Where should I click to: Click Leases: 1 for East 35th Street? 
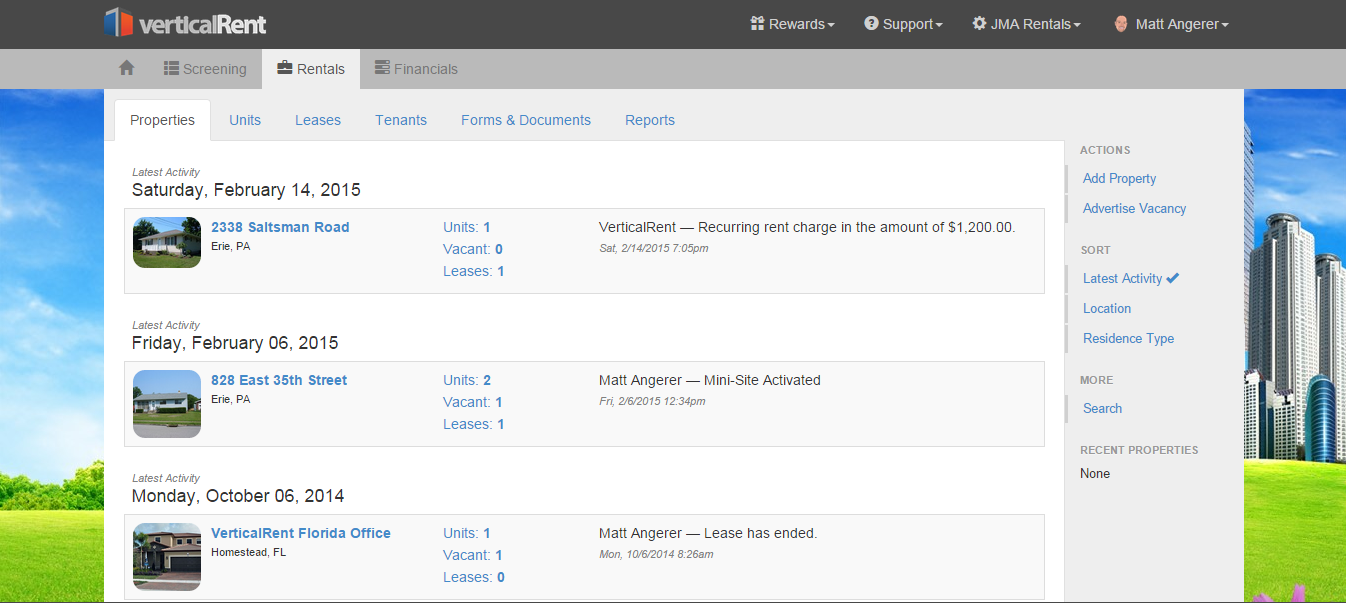coord(474,424)
